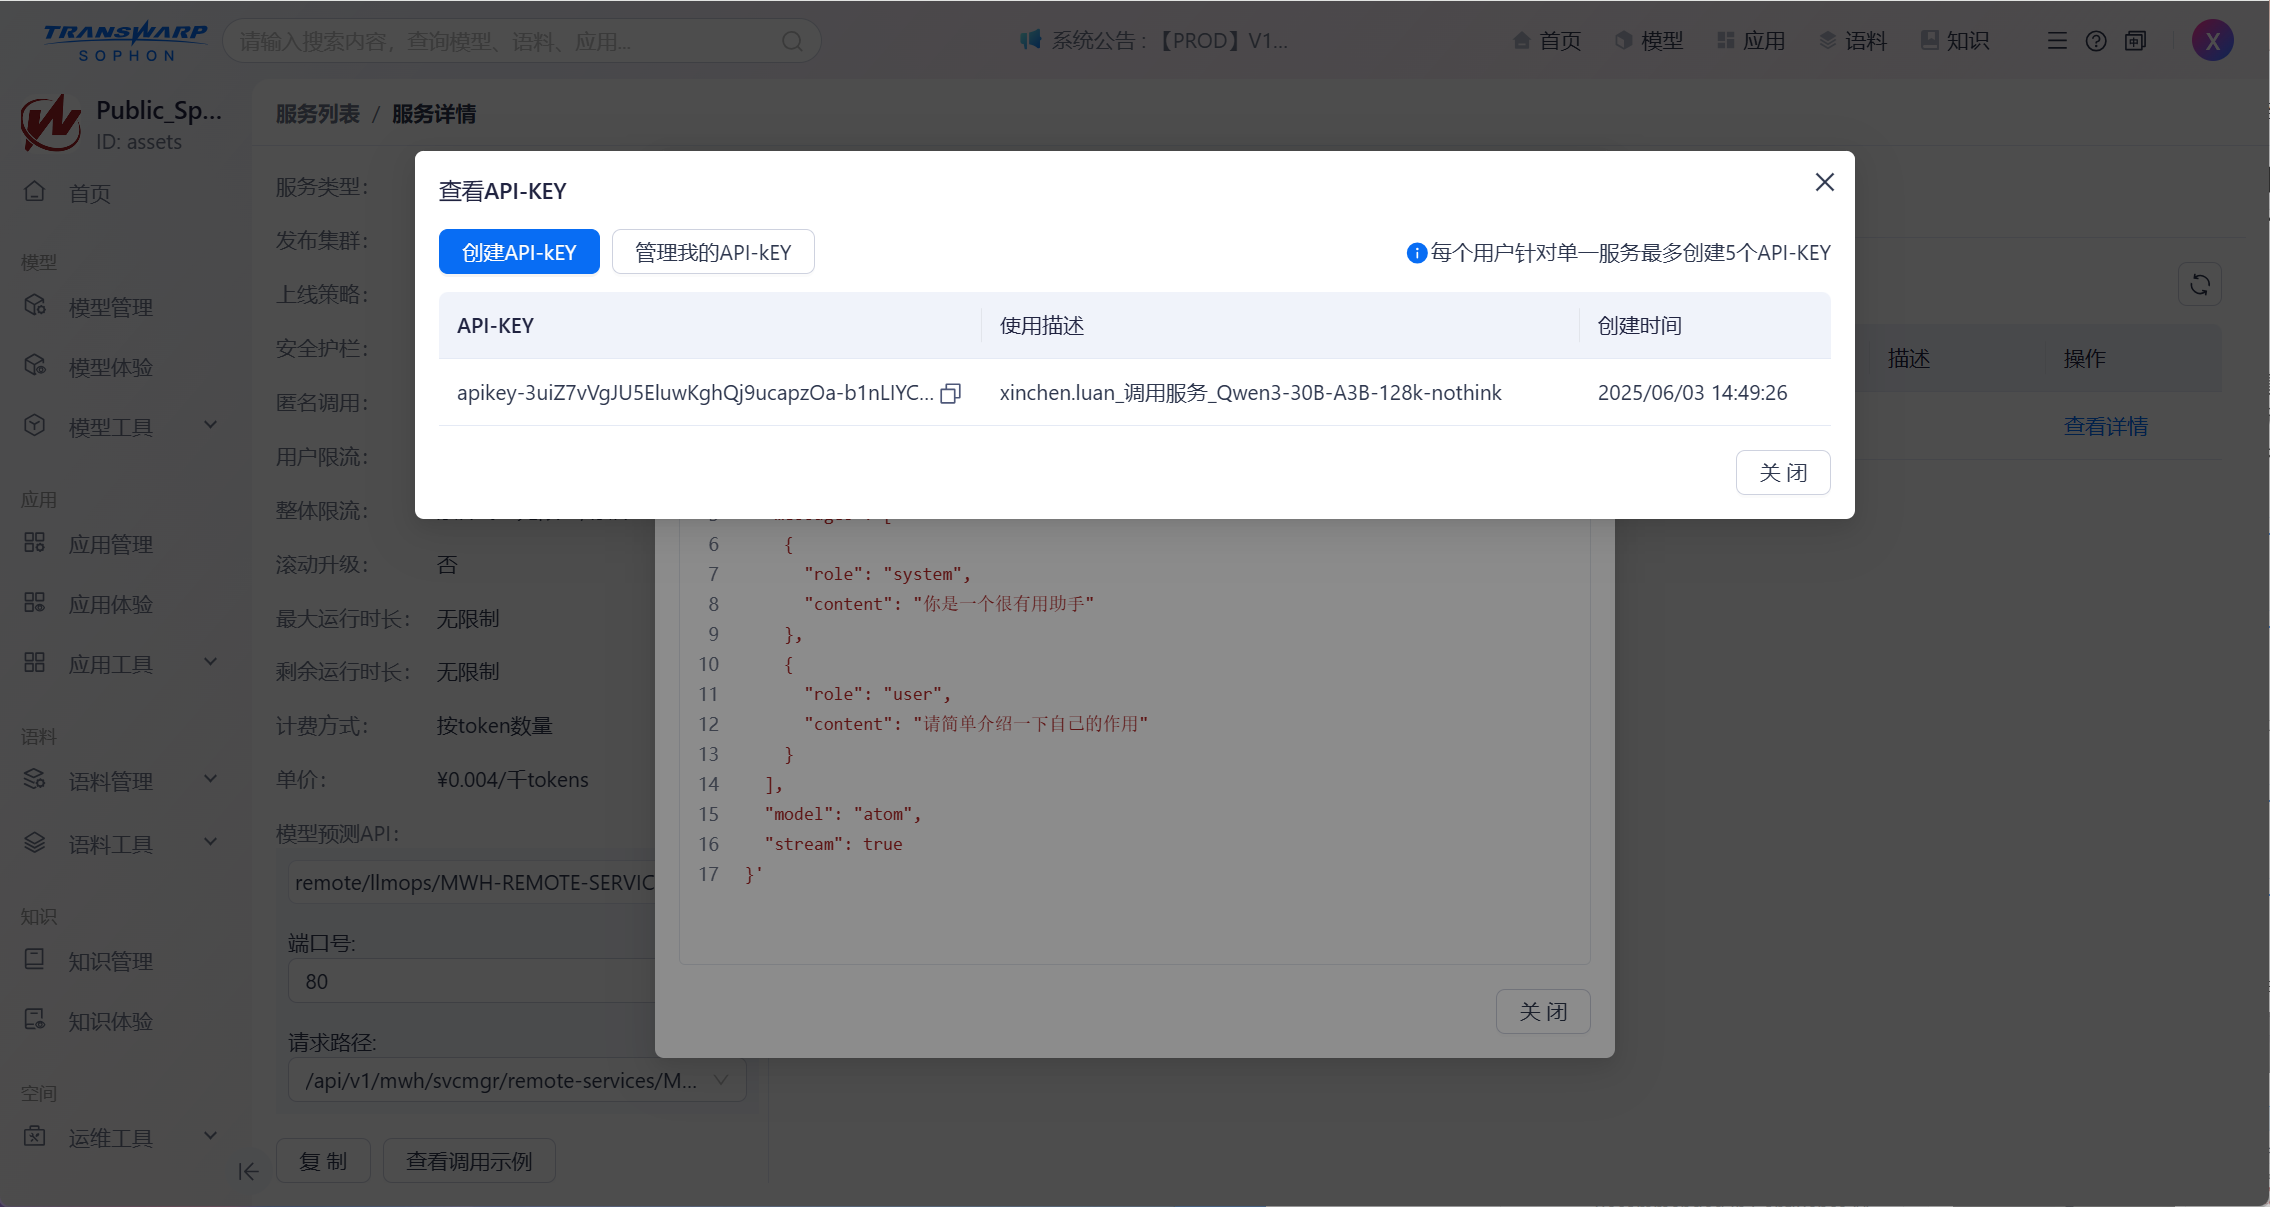Click 查看调用示例 button

[x=469, y=1161]
